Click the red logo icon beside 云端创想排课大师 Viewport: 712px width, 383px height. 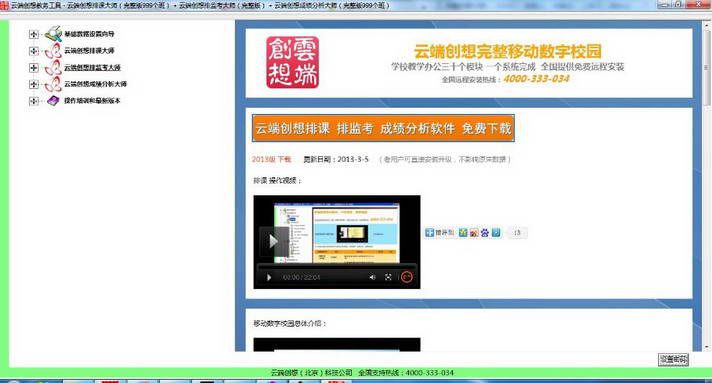coord(53,50)
